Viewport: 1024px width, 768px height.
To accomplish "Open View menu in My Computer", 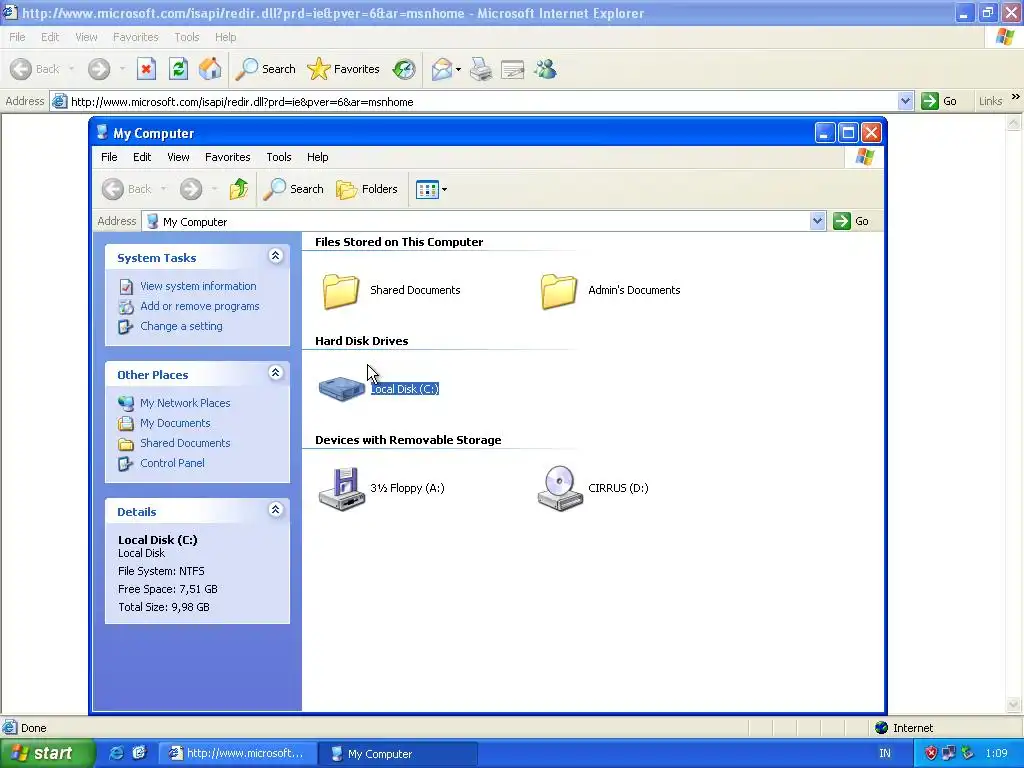I will (x=178, y=157).
